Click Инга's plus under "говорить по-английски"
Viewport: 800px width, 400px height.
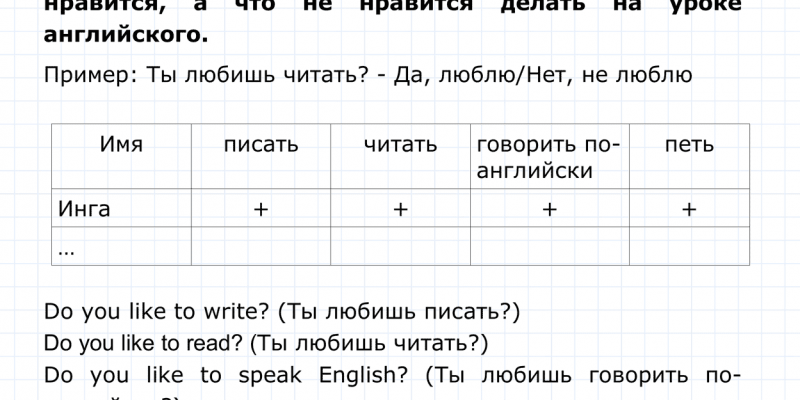click(x=549, y=209)
